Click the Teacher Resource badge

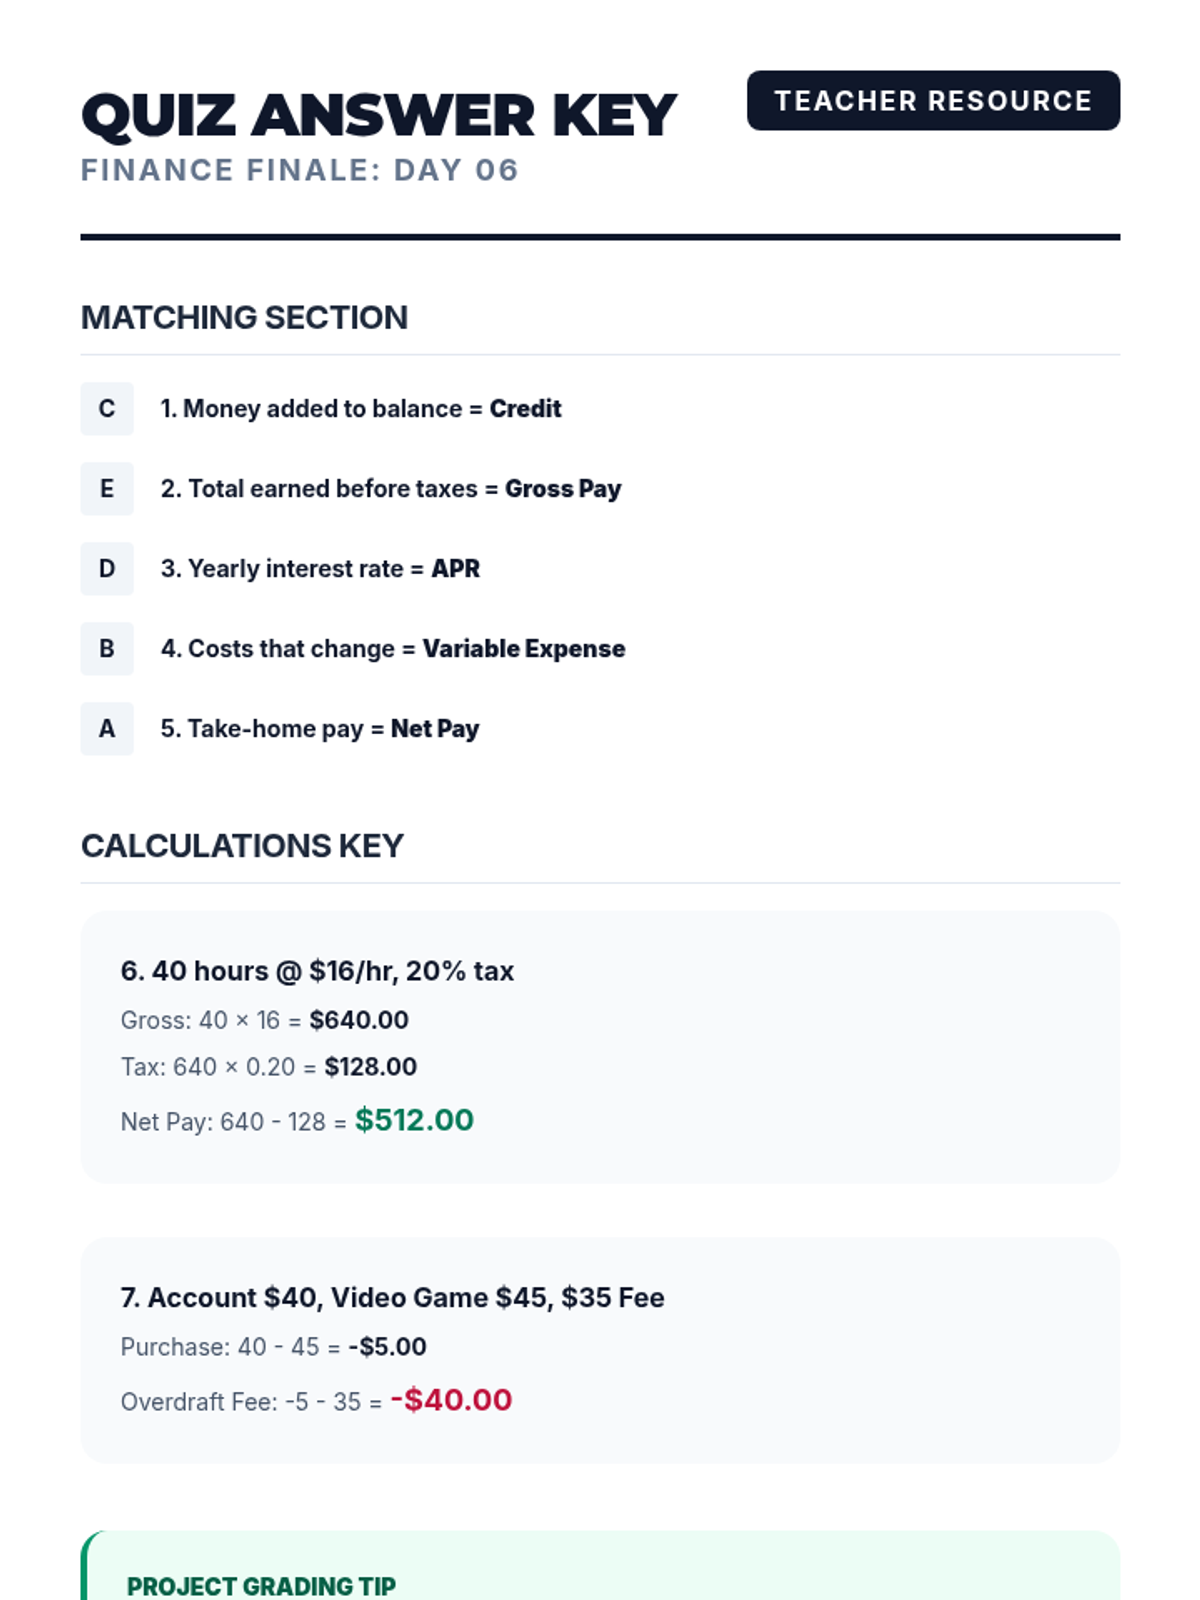pos(933,101)
